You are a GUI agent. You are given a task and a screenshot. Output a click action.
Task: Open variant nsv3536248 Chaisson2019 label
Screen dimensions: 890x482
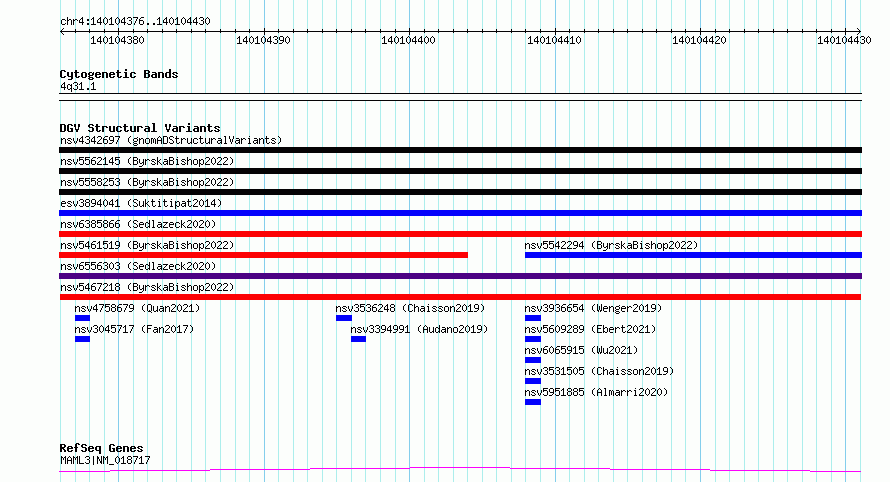tap(410, 308)
